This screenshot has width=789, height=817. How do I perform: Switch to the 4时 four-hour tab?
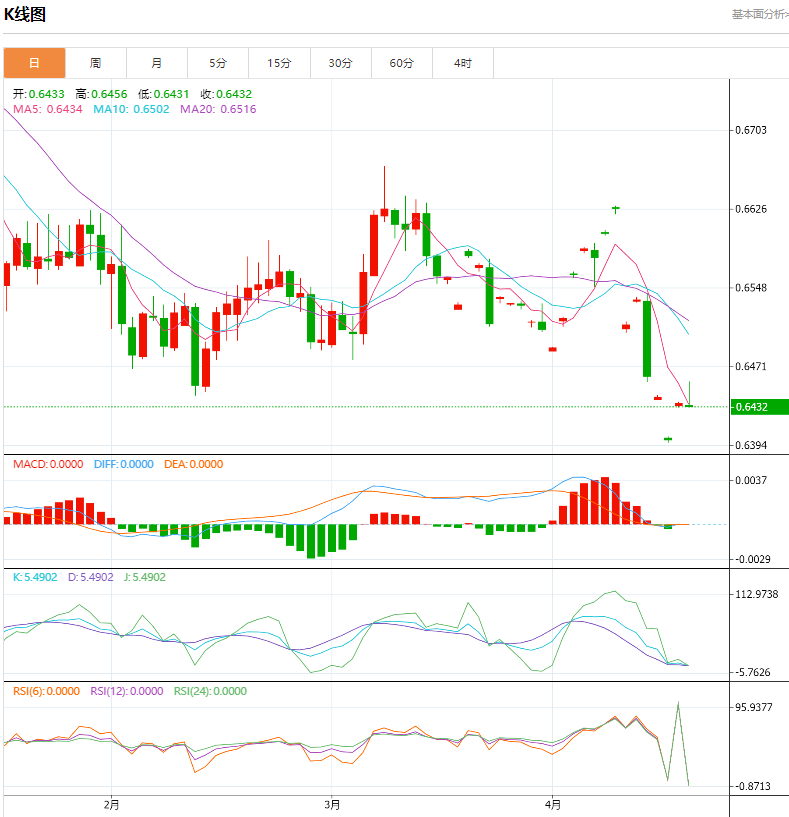[x=462, y=63]
